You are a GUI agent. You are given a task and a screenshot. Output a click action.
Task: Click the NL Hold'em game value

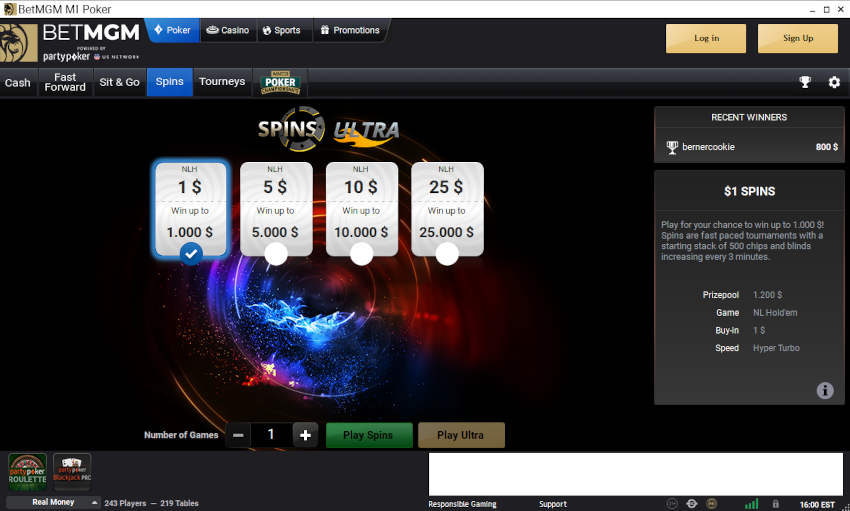775,313
